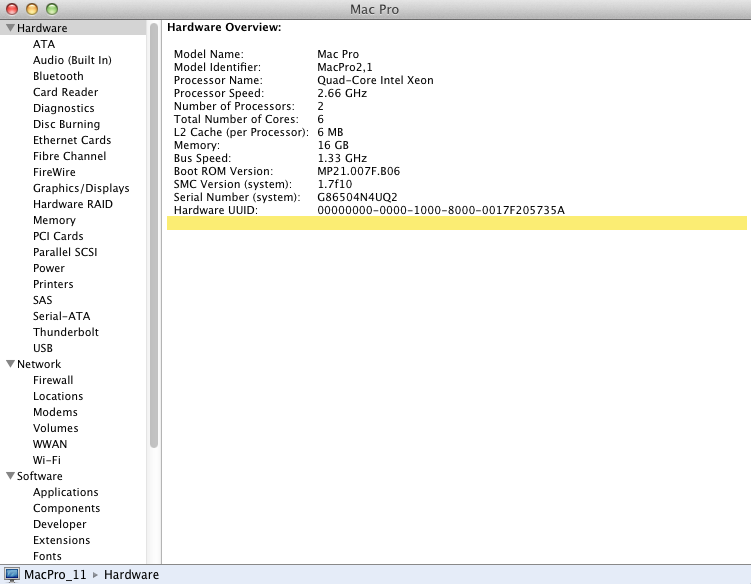Click the sidebar vertical scrollbar thumb
The width and height of the screenshot is (751, 584).
(154, 235)
